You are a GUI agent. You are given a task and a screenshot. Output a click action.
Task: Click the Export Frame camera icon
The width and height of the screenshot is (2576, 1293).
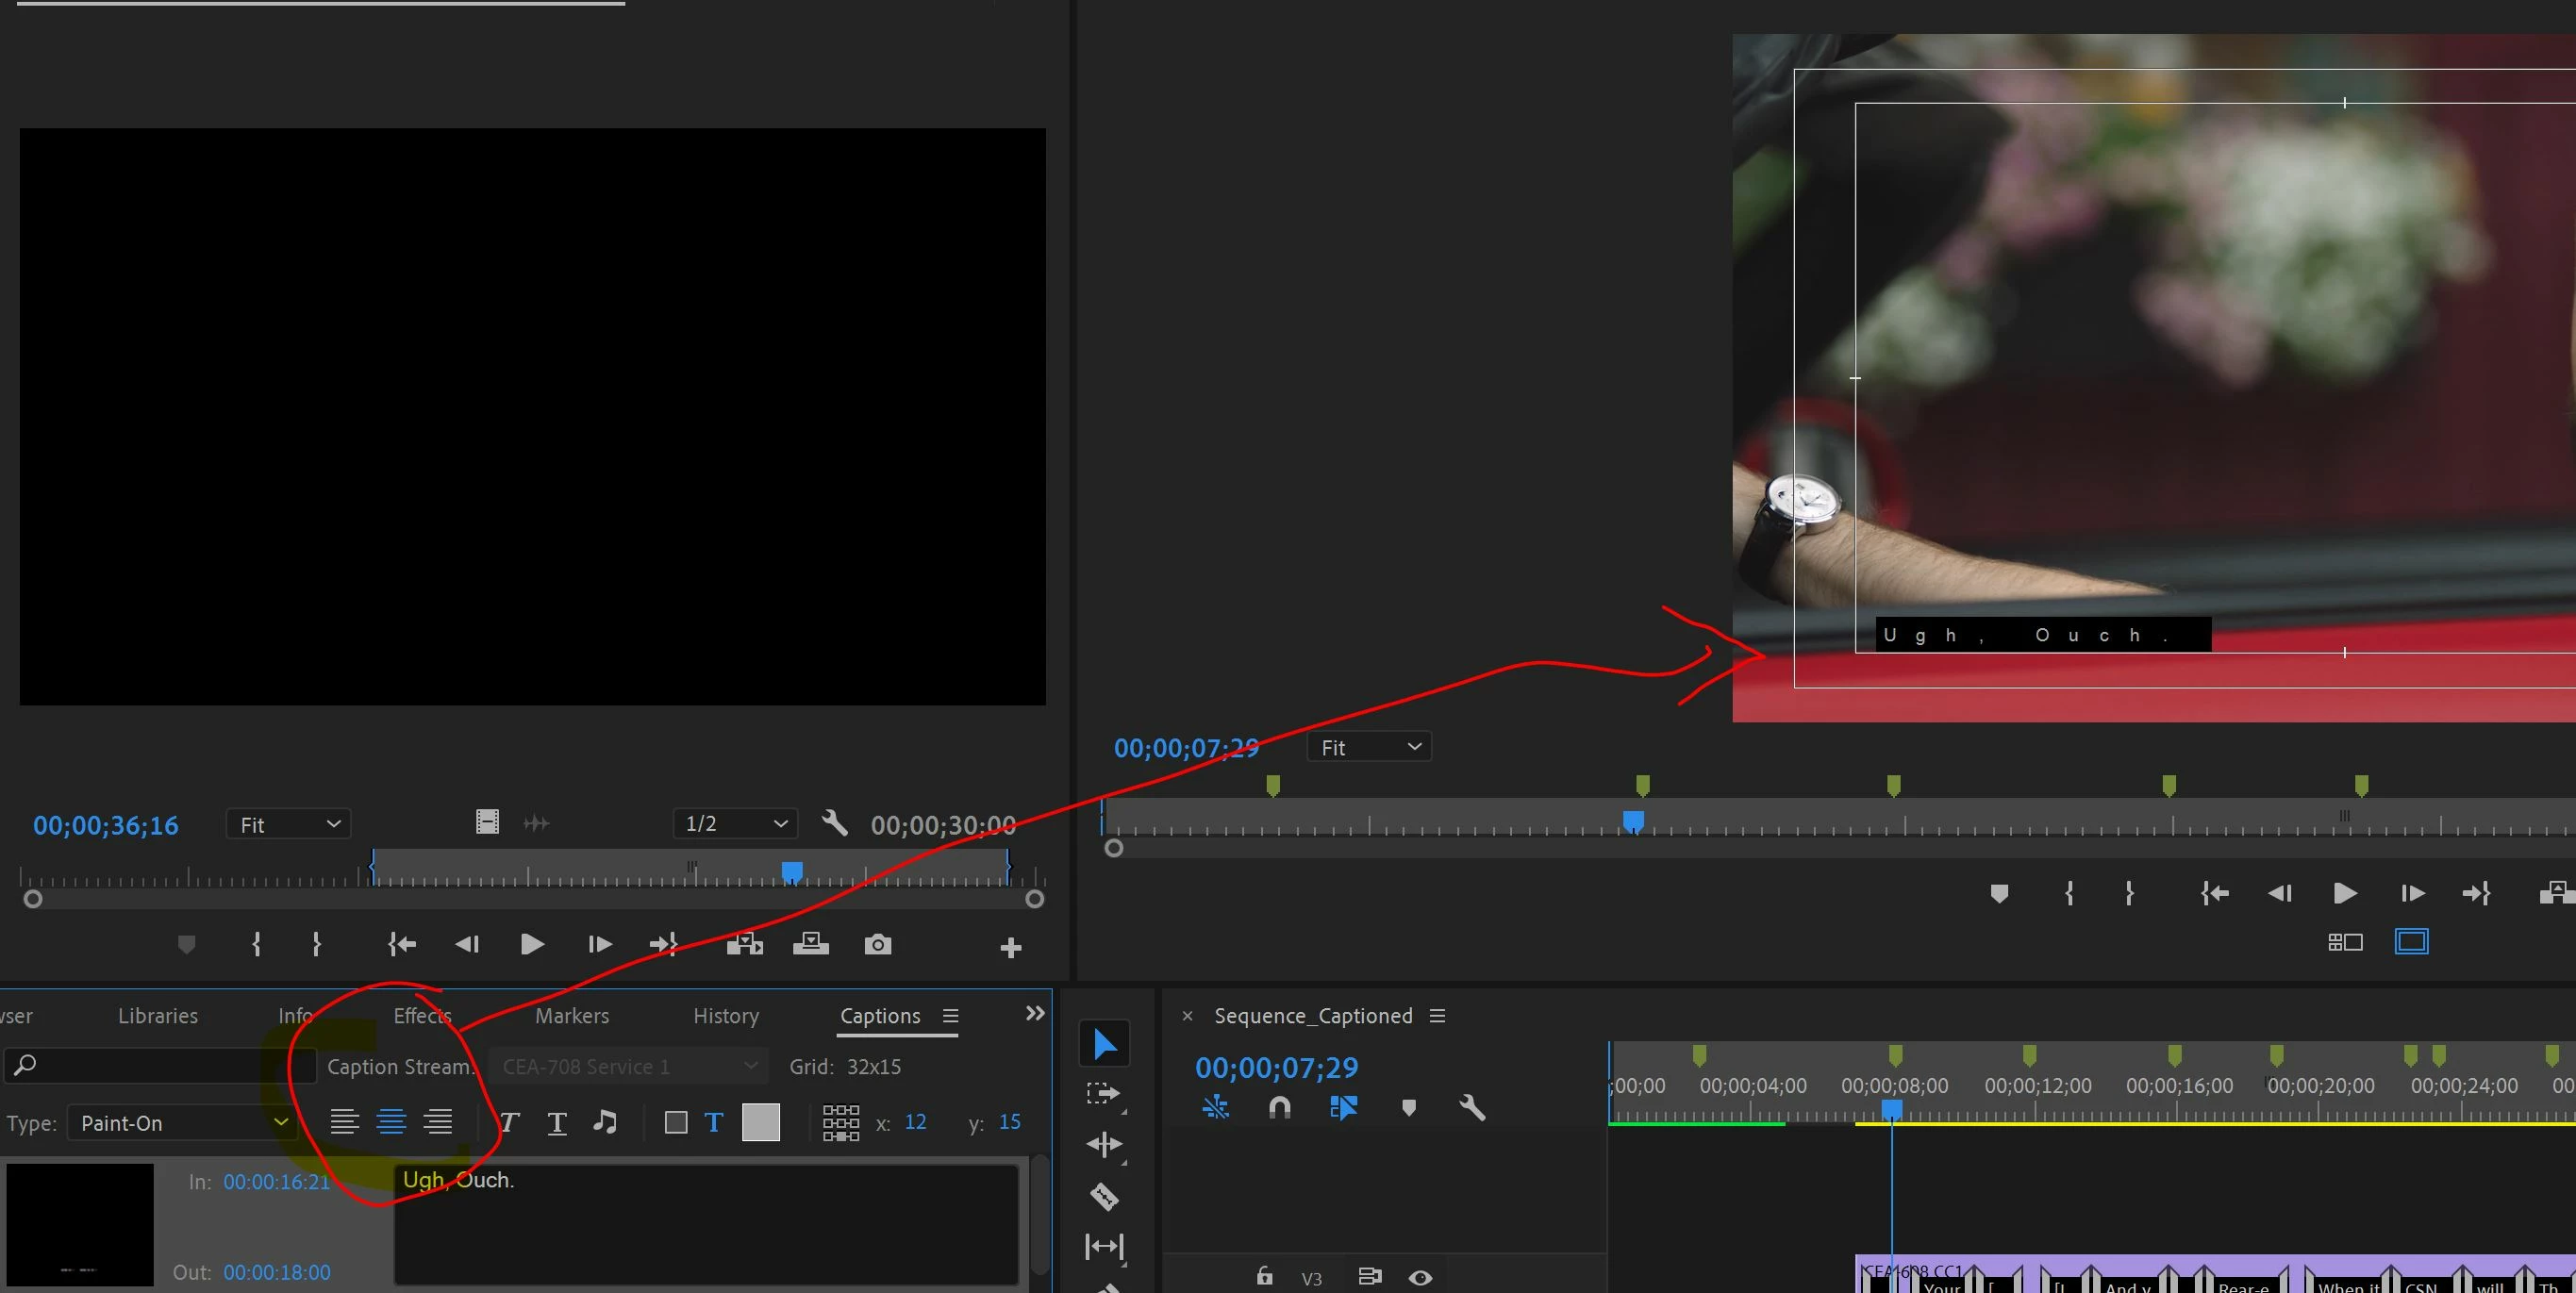pyautogui.click(x=877, y=945)
